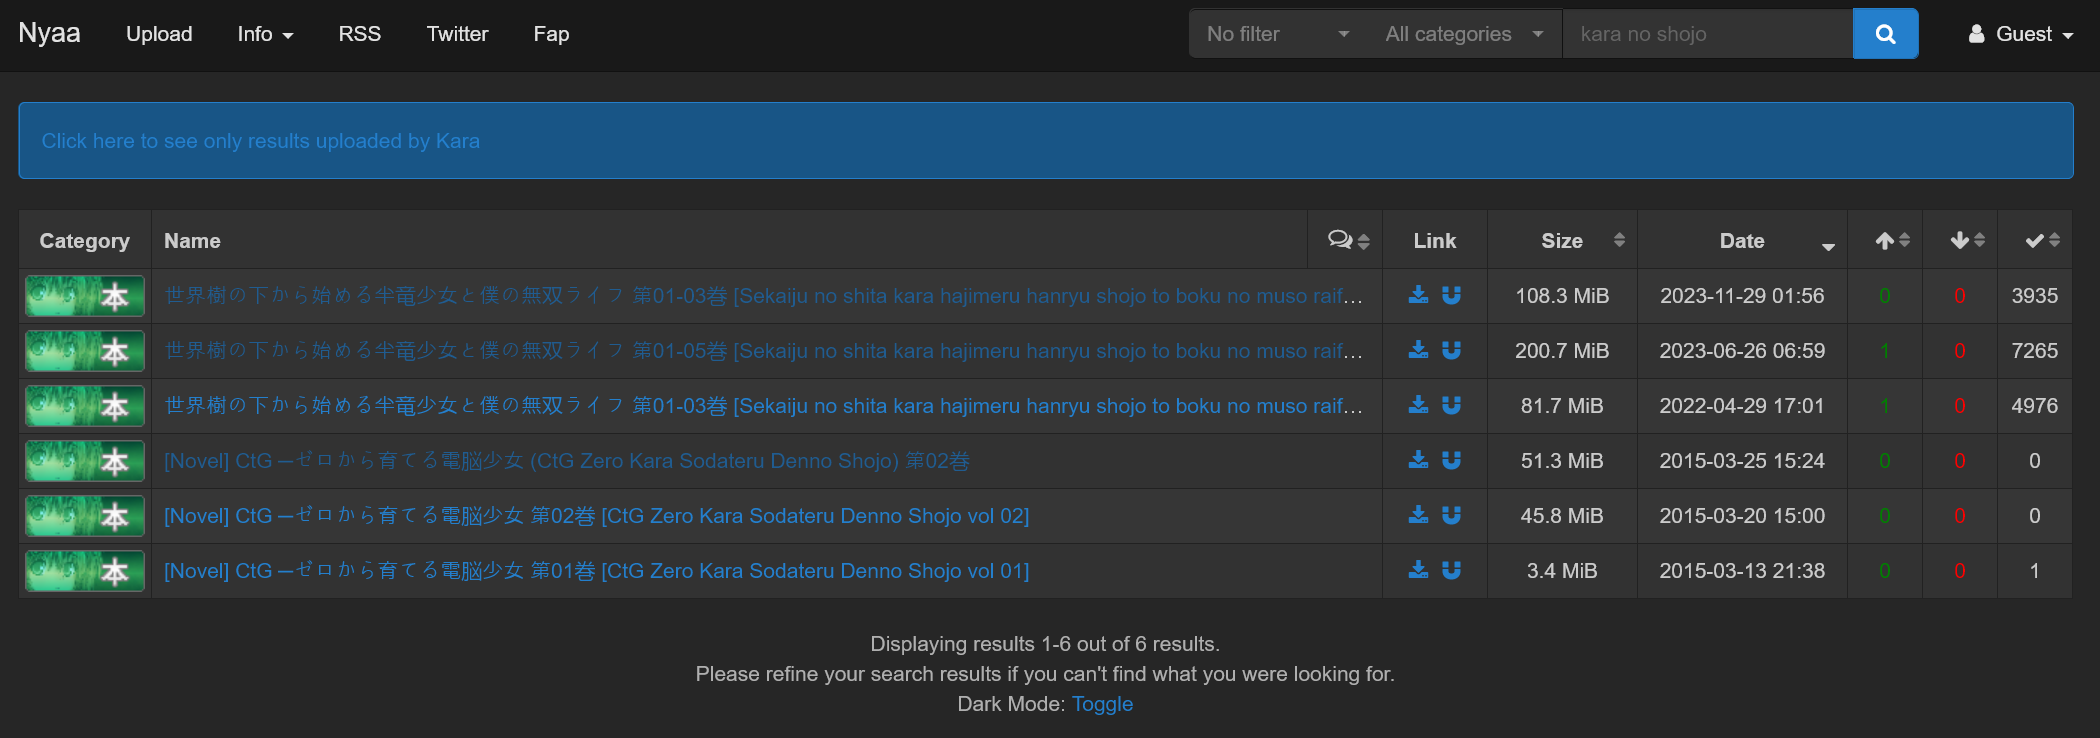2100x738 pixels.
Task: Expand the Info menu
Action: point(265,34)
